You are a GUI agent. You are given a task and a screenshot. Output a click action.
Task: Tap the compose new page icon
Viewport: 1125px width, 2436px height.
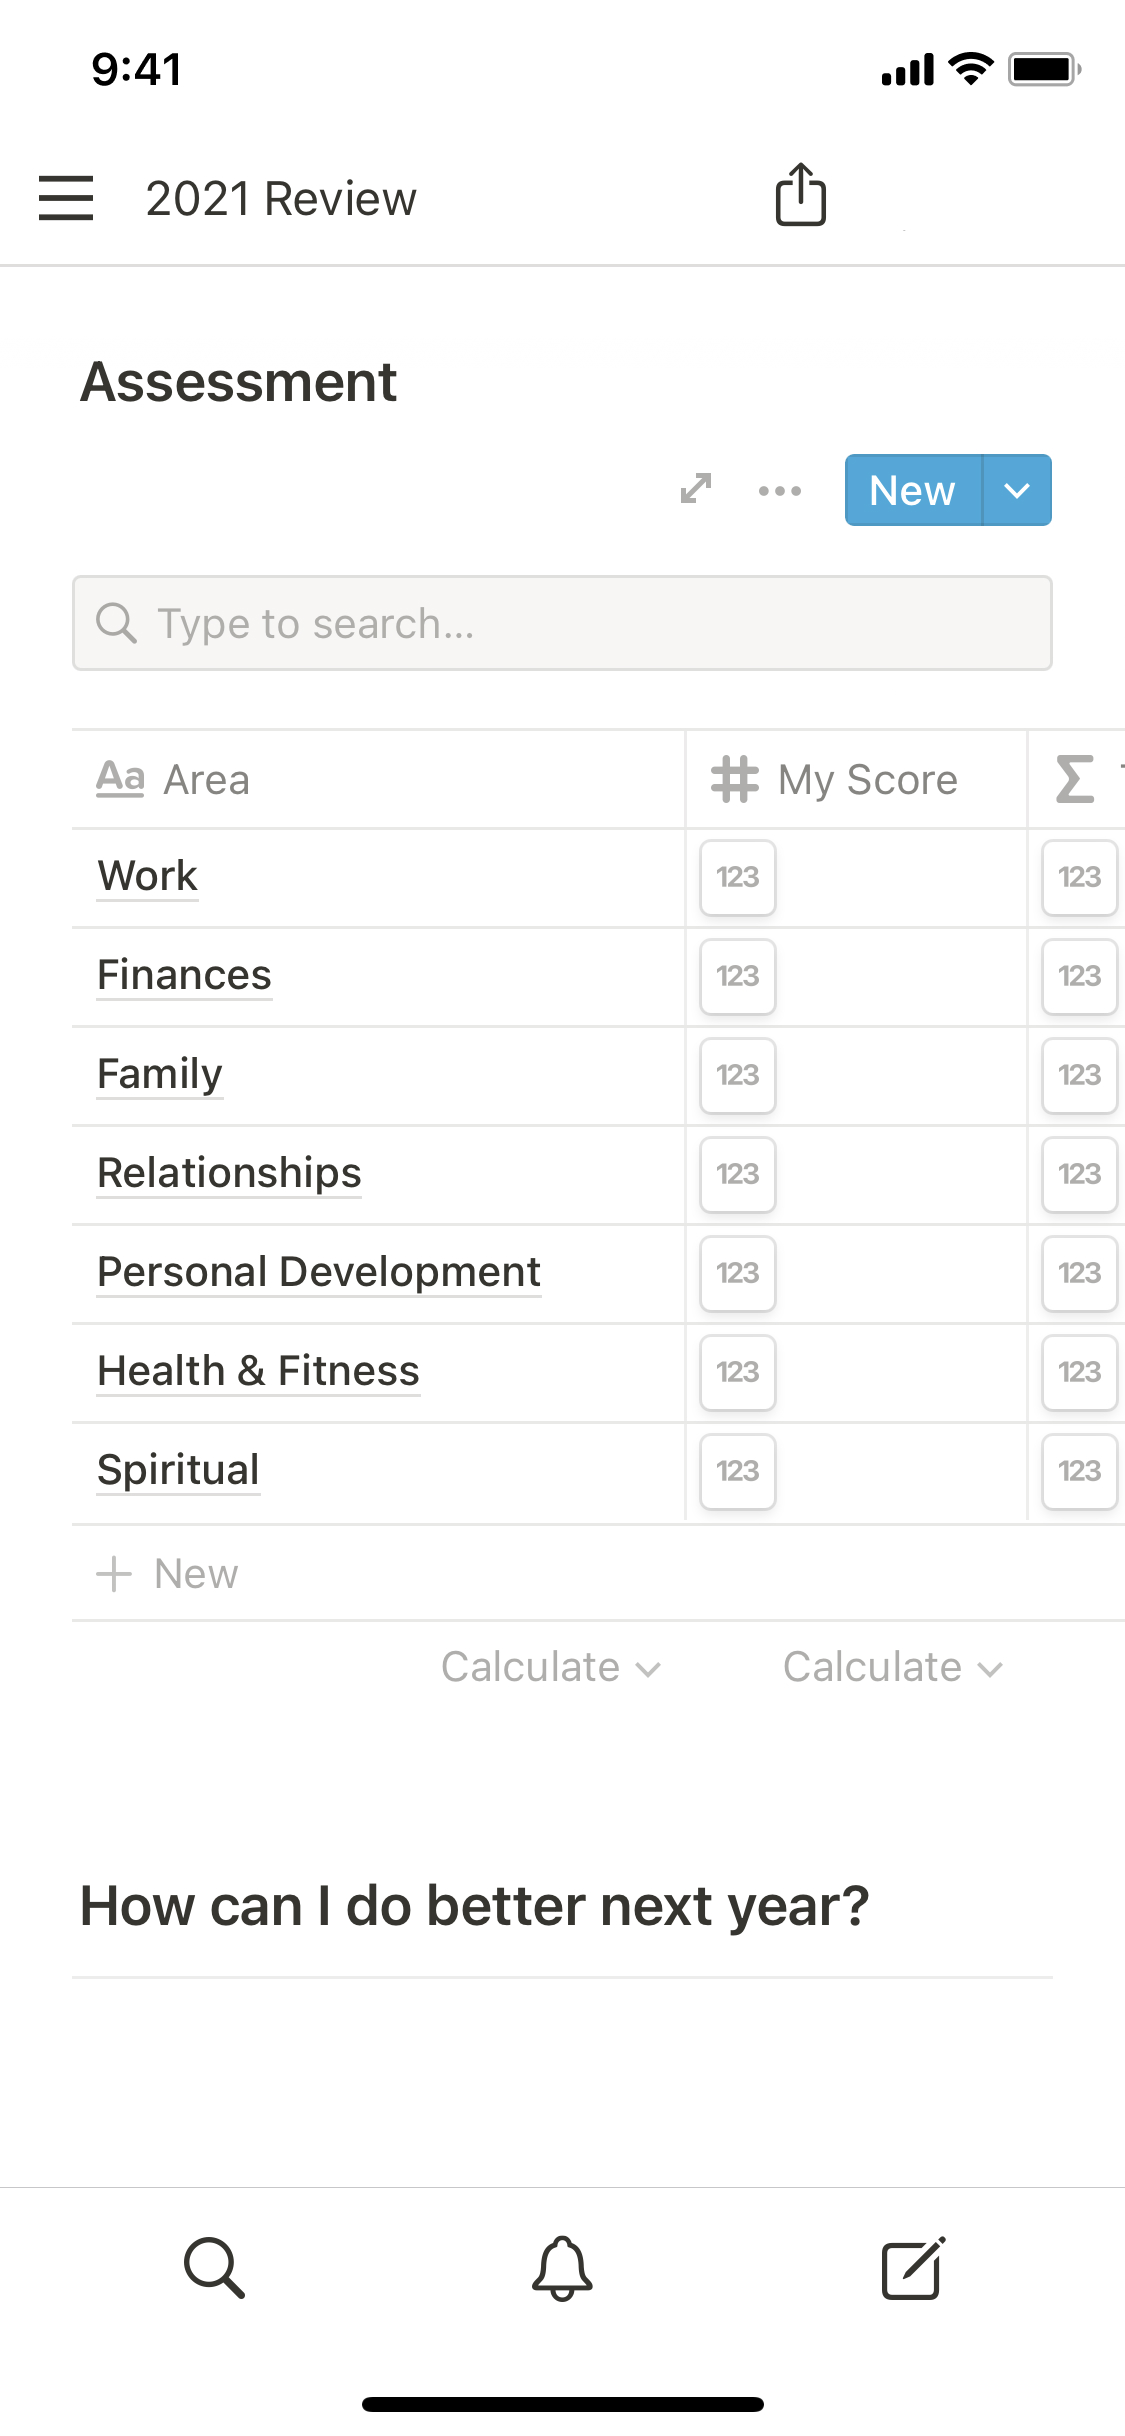(912, 2267)
